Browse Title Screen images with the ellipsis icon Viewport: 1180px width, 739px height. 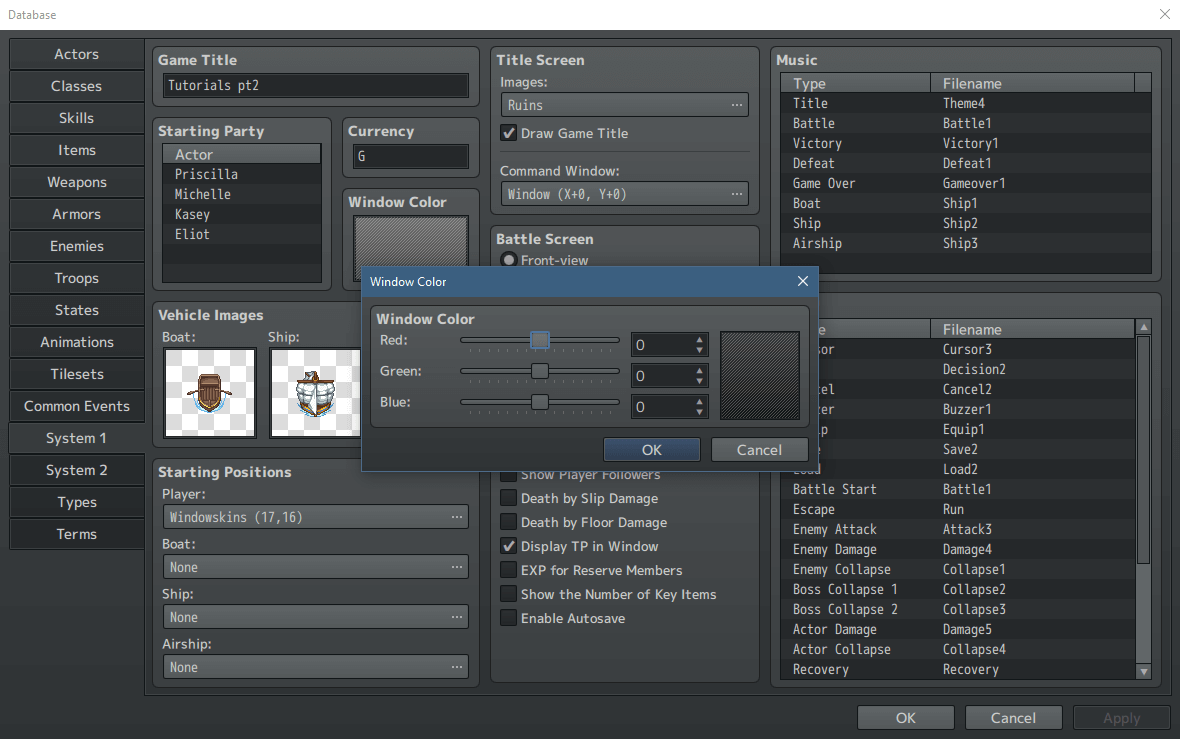737,104
